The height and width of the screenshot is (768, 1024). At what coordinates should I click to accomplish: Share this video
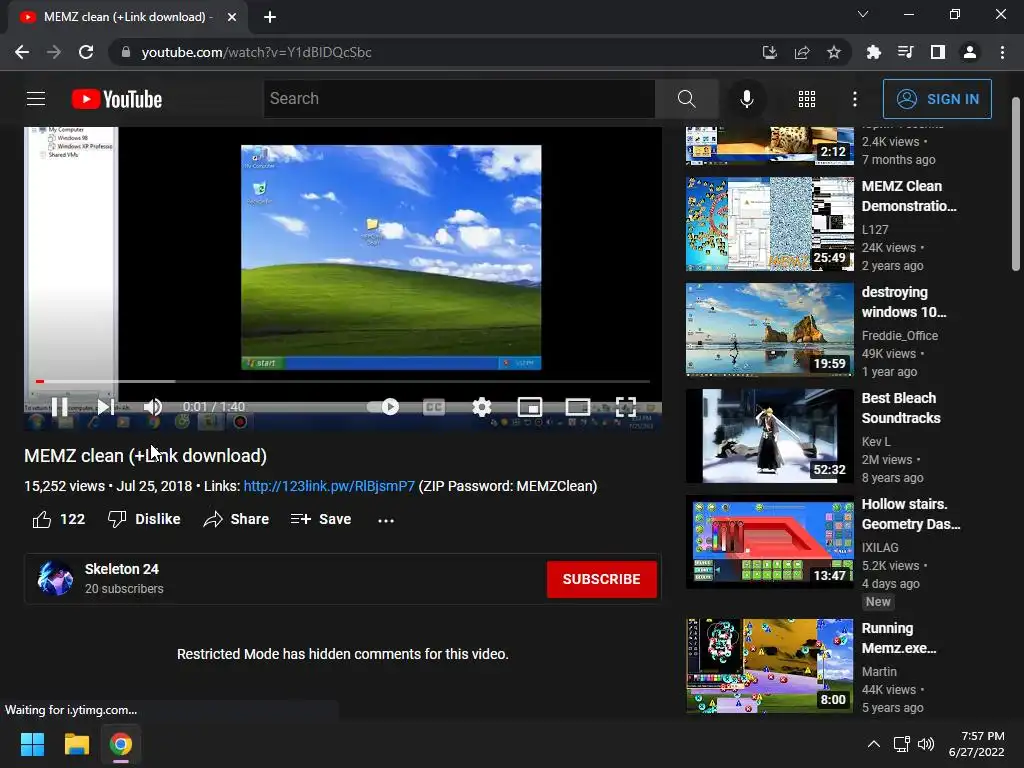[x=236, y=519]
